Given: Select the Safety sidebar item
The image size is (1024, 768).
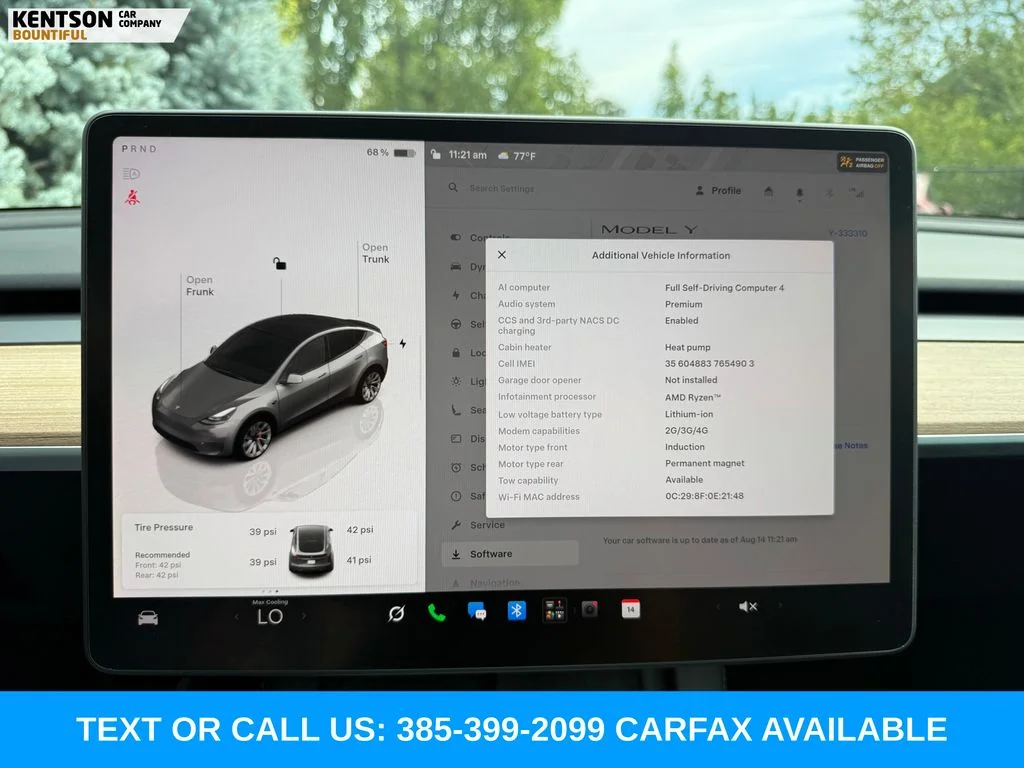Looking at the screenshot, I should tap(467, 496).
